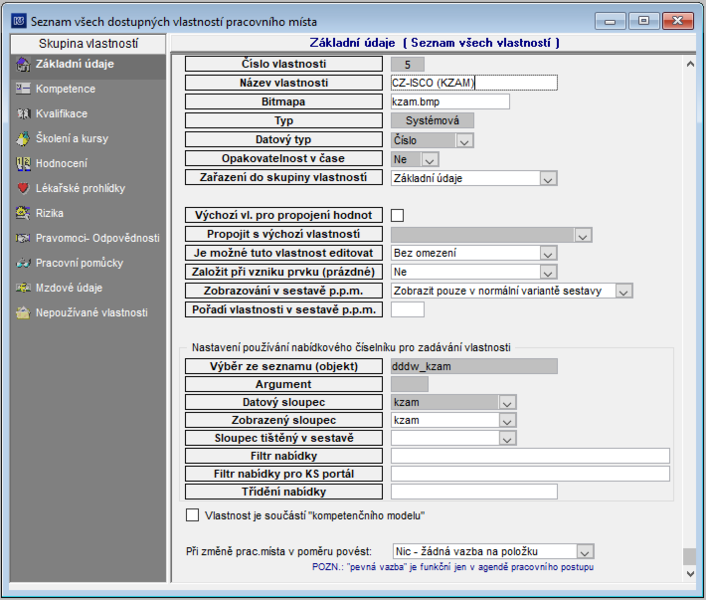
Task: Open Založit při vzniku prvku dropdown
Action: click(548, 272)
